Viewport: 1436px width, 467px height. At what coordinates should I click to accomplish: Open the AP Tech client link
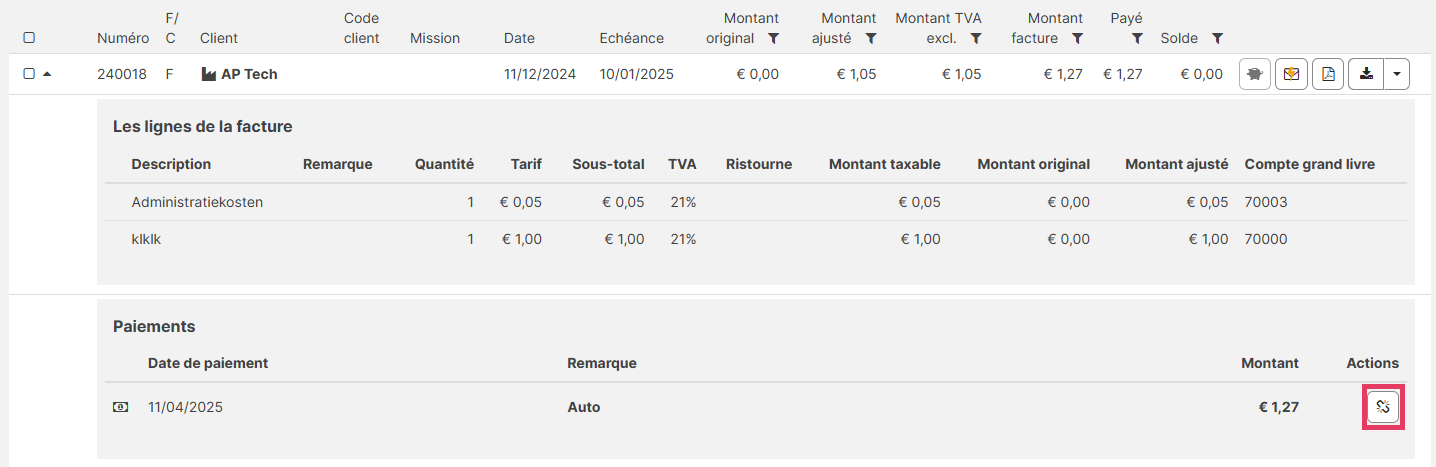[x=249, y=74]
